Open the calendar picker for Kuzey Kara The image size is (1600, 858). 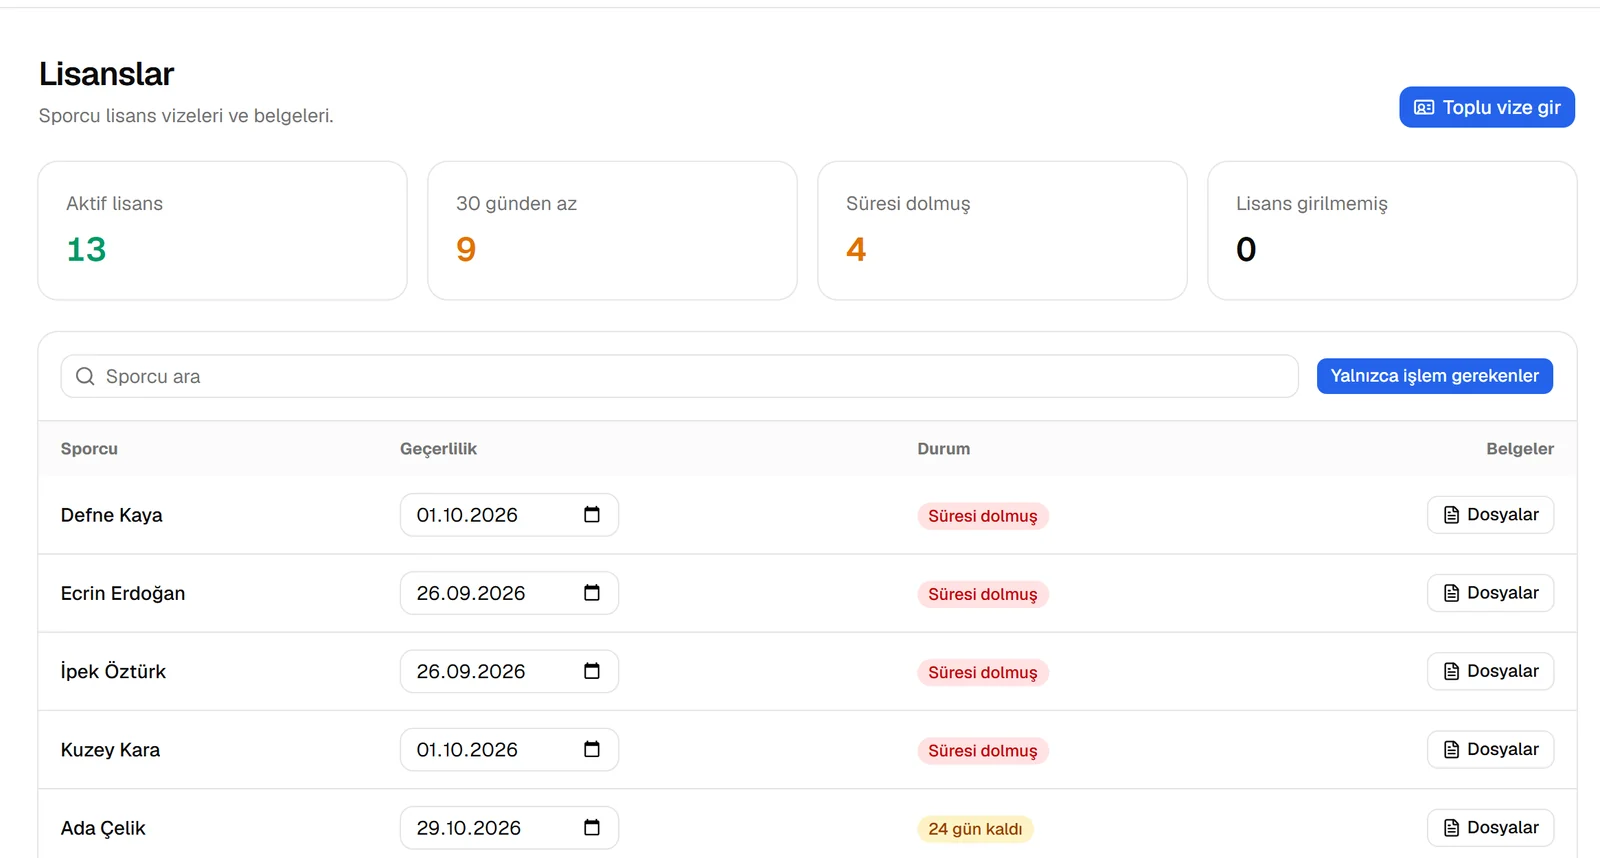coord(592,749)
